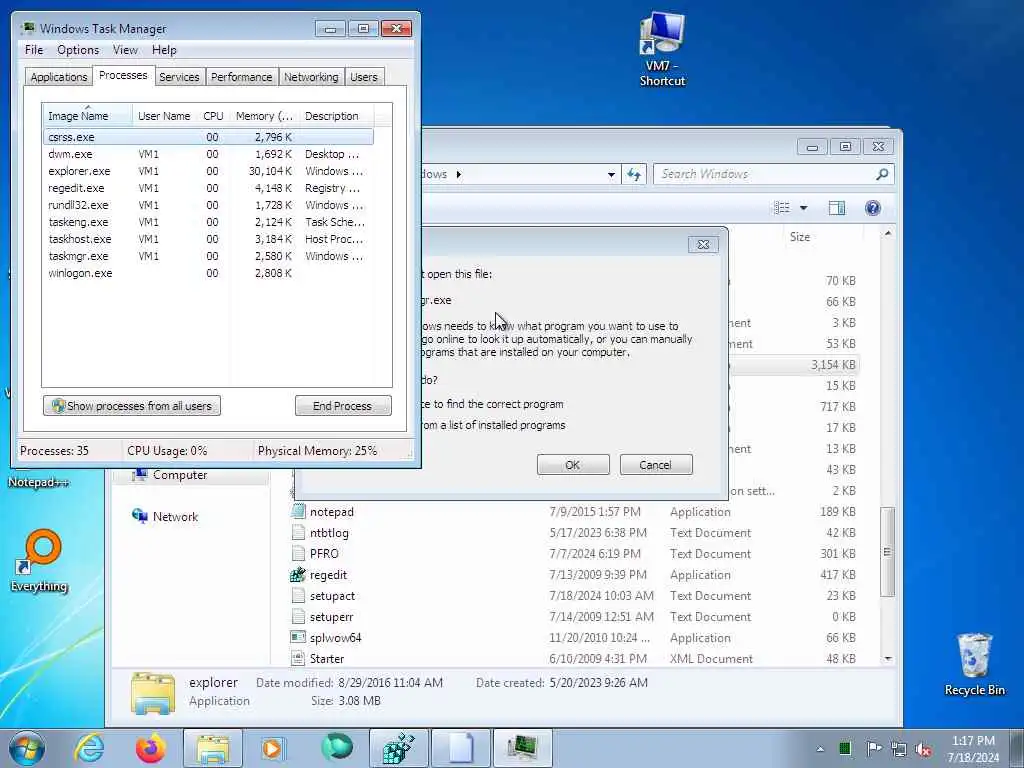Viewport: 1024px width, 768px height.
Task: Select the Everything desktop shortcut
Action: point(39,560)
